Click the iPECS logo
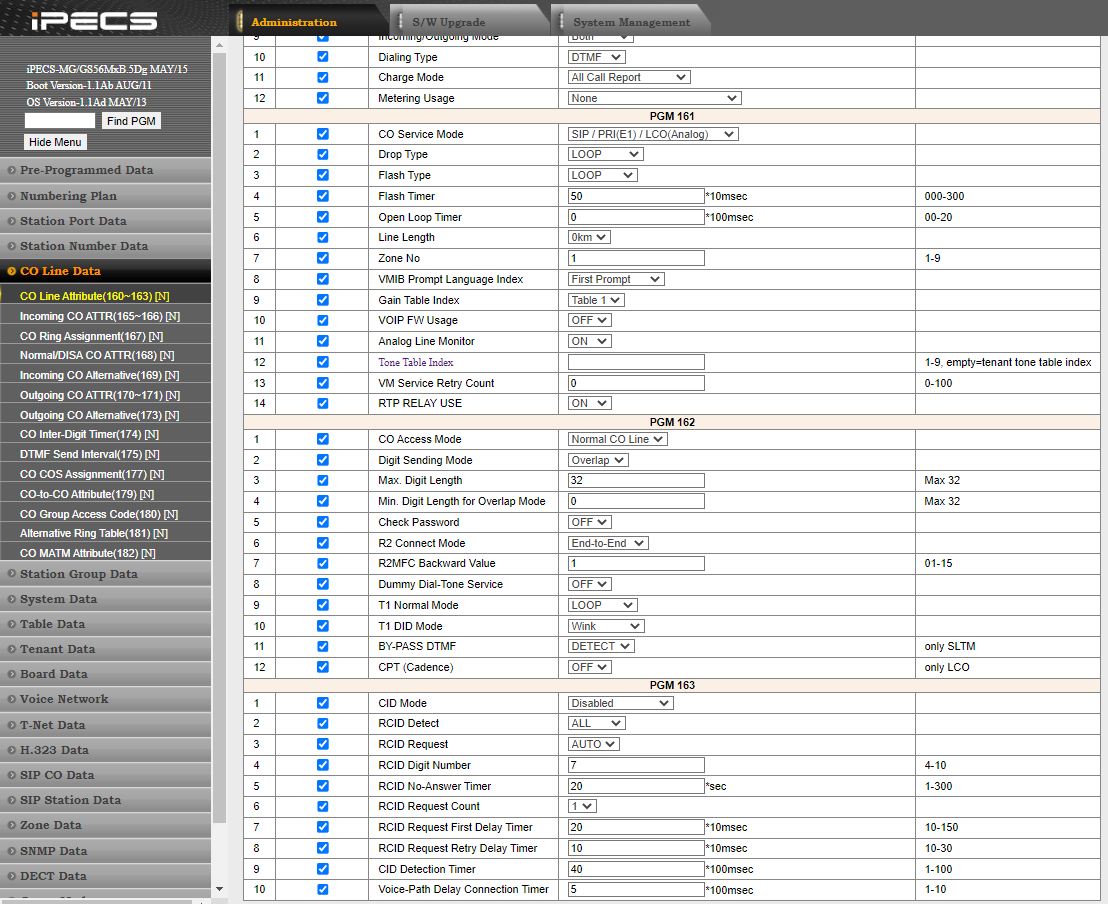Image resolution: width=1108 pixels, height=904 pixels. (94, 20)
